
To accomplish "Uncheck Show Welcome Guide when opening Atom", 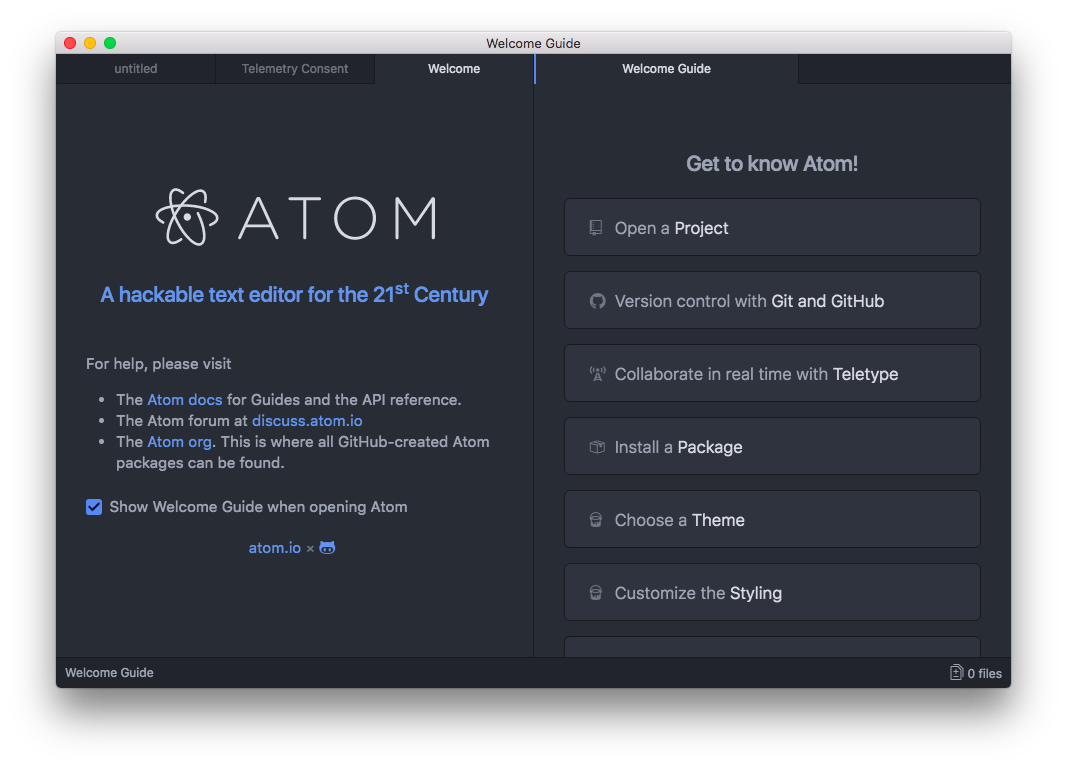I will click(94, 507).
